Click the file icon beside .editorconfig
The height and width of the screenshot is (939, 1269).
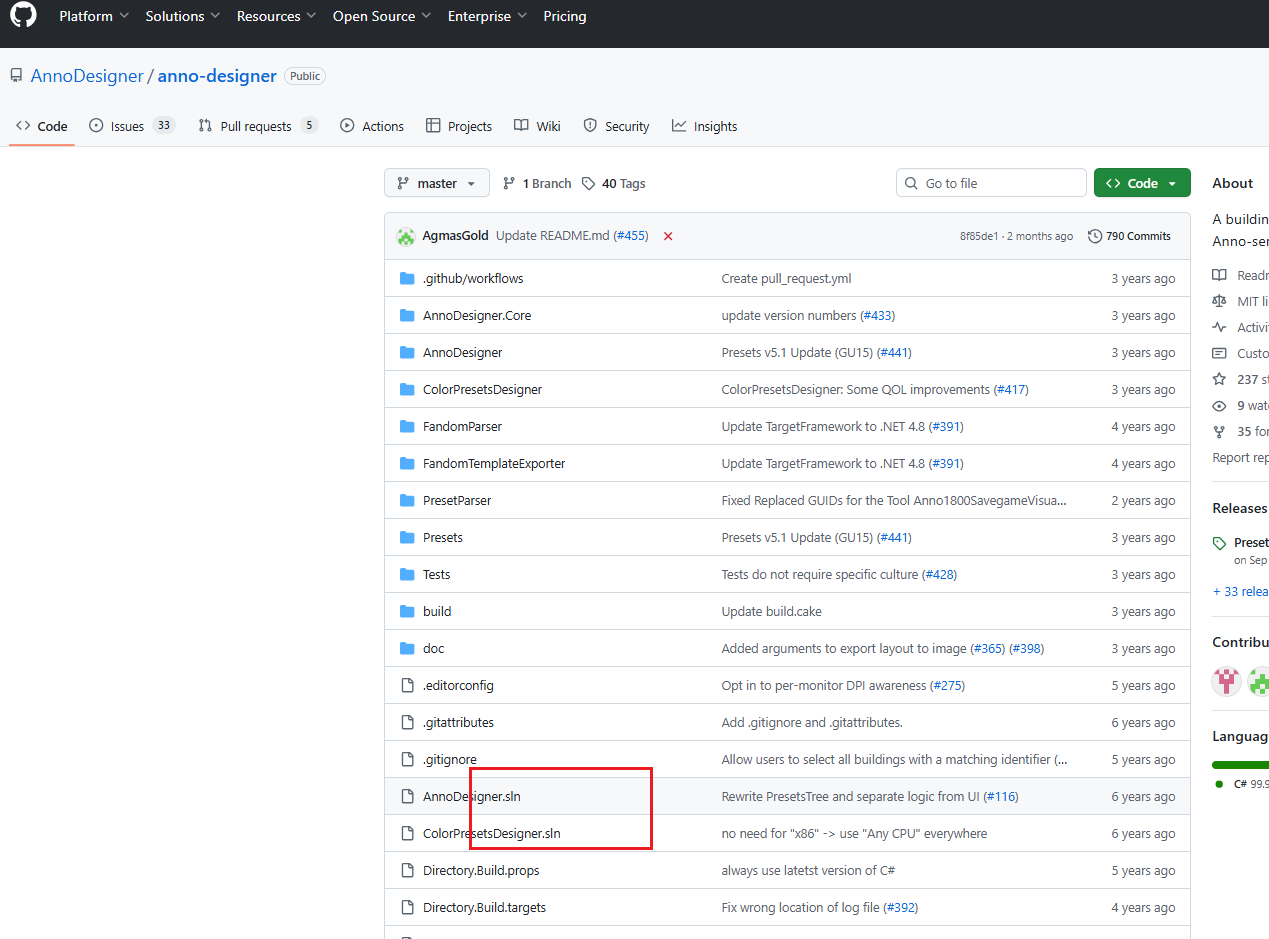coord(407,685)
